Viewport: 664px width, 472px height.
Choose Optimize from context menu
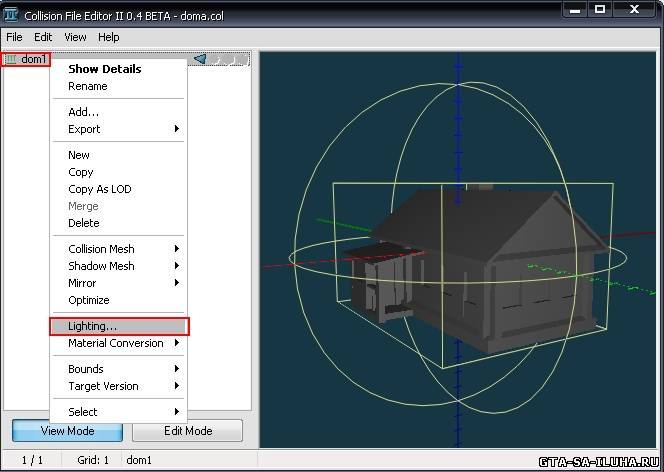(x=119, y=300)
